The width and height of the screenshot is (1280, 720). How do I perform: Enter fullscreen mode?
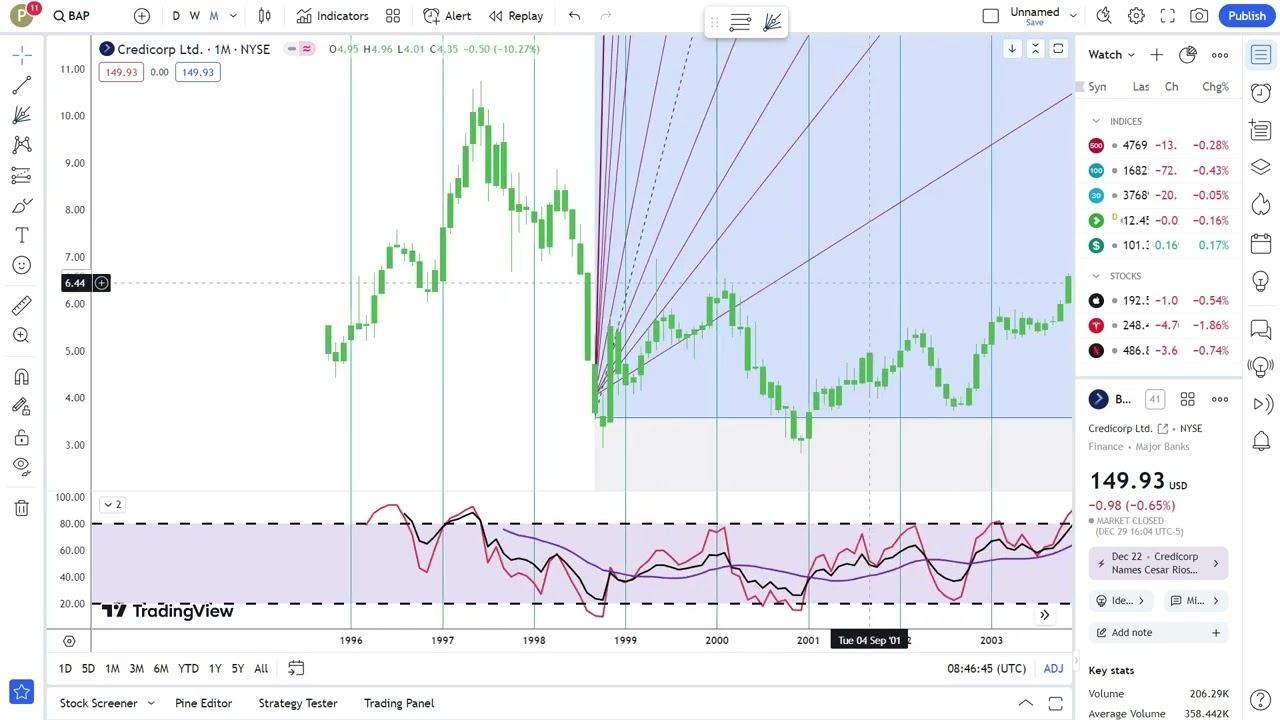[1167, 16]
